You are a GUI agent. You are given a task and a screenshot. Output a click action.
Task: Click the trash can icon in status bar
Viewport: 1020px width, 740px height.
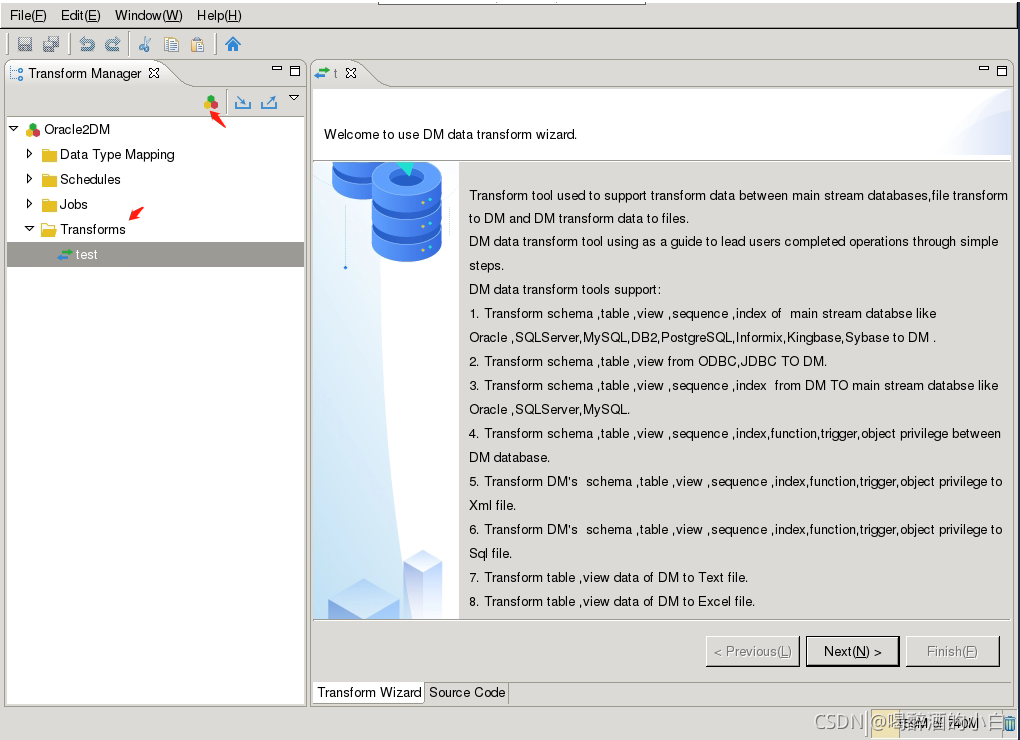(x=1010, y=723)
